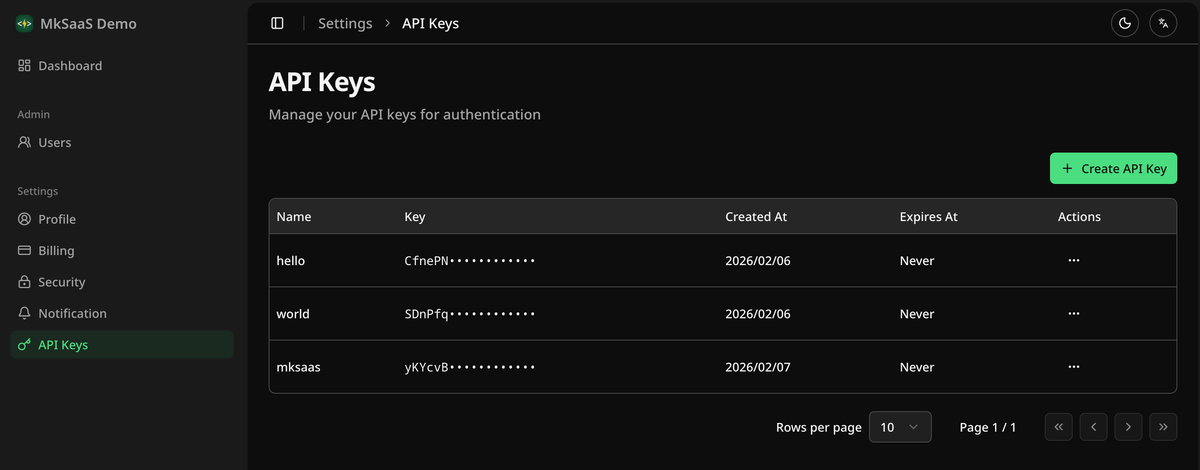Open actions menu for mksaas key
This screenshot has width=1200, height=470.
(x=1073, y=367)
